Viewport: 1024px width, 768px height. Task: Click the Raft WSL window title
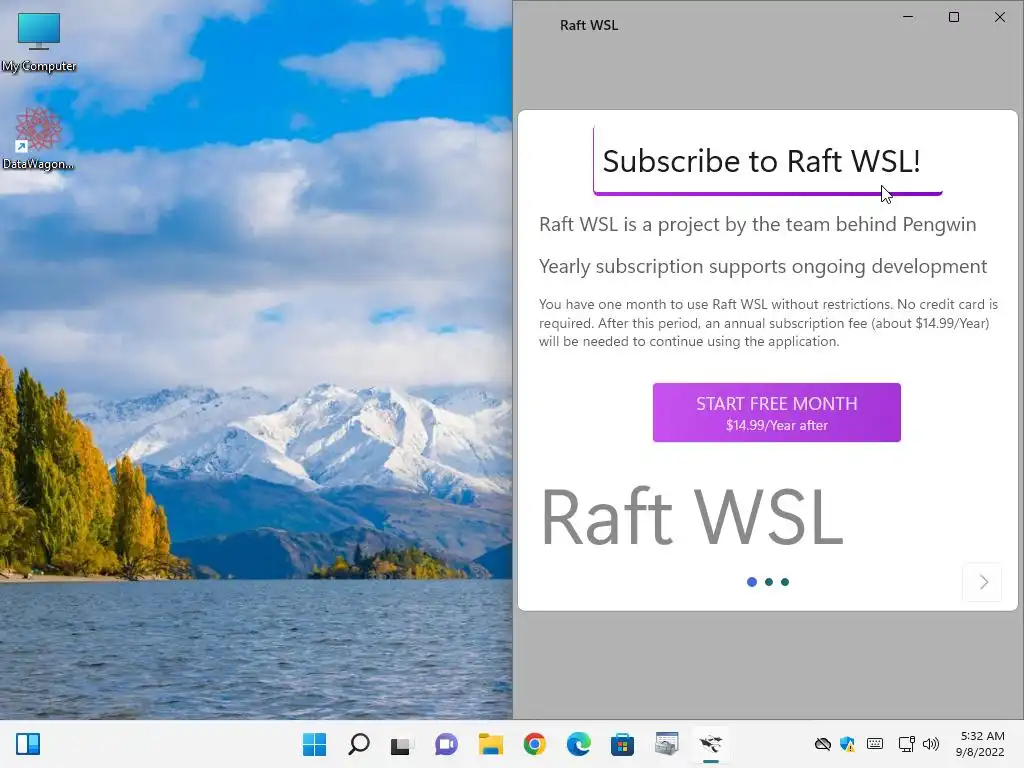pos(588,25)
